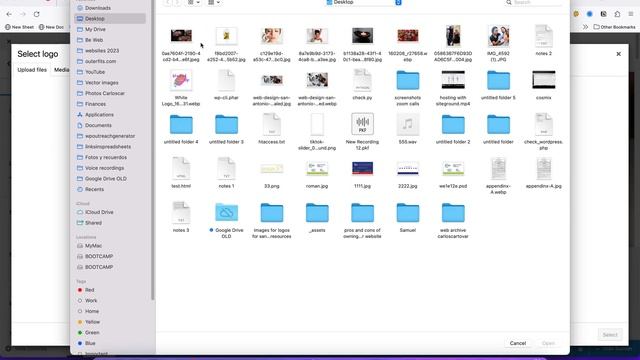The image size is (640, 360).
Task: Open the screenshots zoom calls folder
Action: pyautogui.click(x=408, y=80)
